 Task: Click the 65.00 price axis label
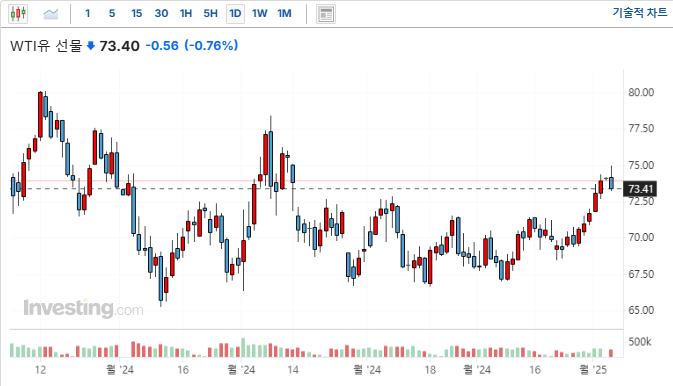click(641, 310)
